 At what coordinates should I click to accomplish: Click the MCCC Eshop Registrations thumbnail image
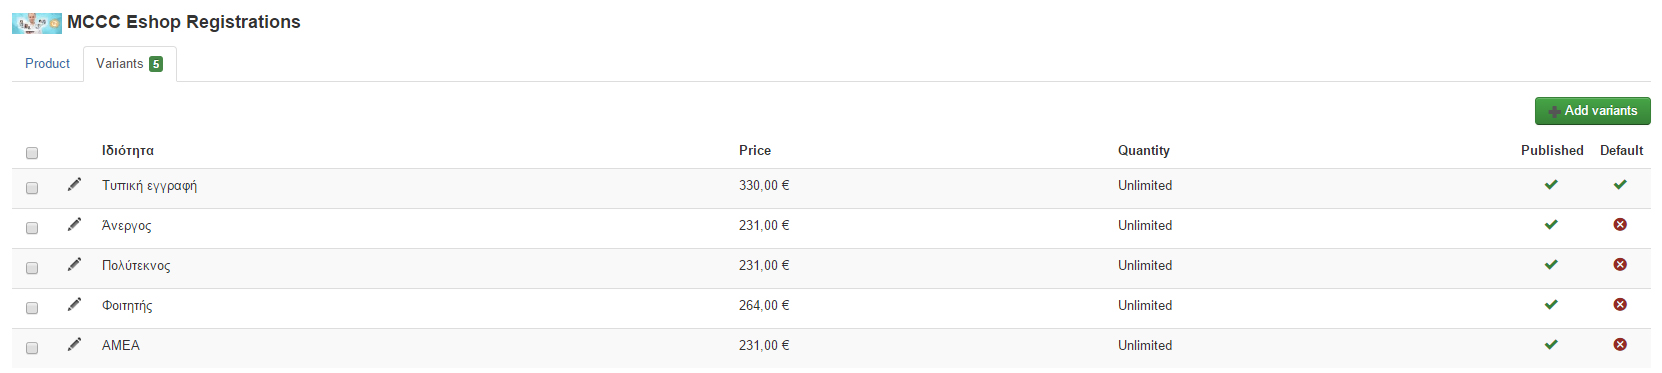[x=37, y=23]
